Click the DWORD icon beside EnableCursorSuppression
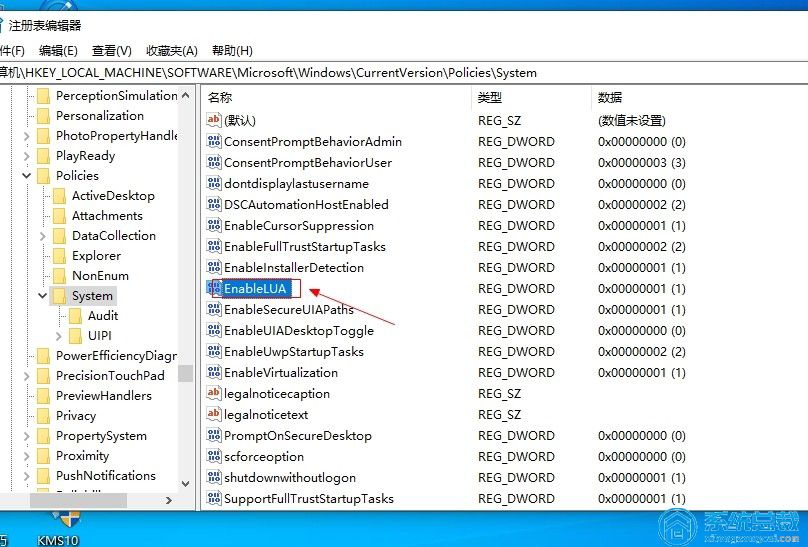808x547 pixels. (x=213, y=226)
